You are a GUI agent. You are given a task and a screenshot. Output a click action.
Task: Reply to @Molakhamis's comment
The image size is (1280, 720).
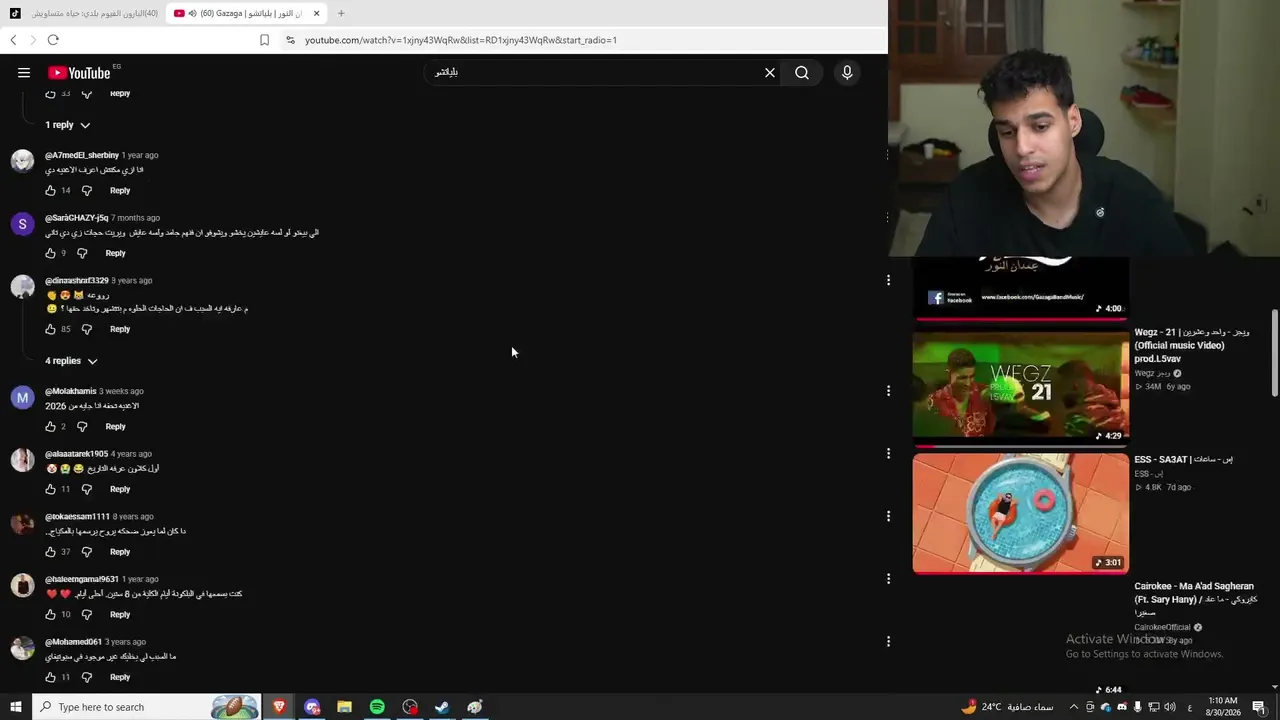(115, 427)
